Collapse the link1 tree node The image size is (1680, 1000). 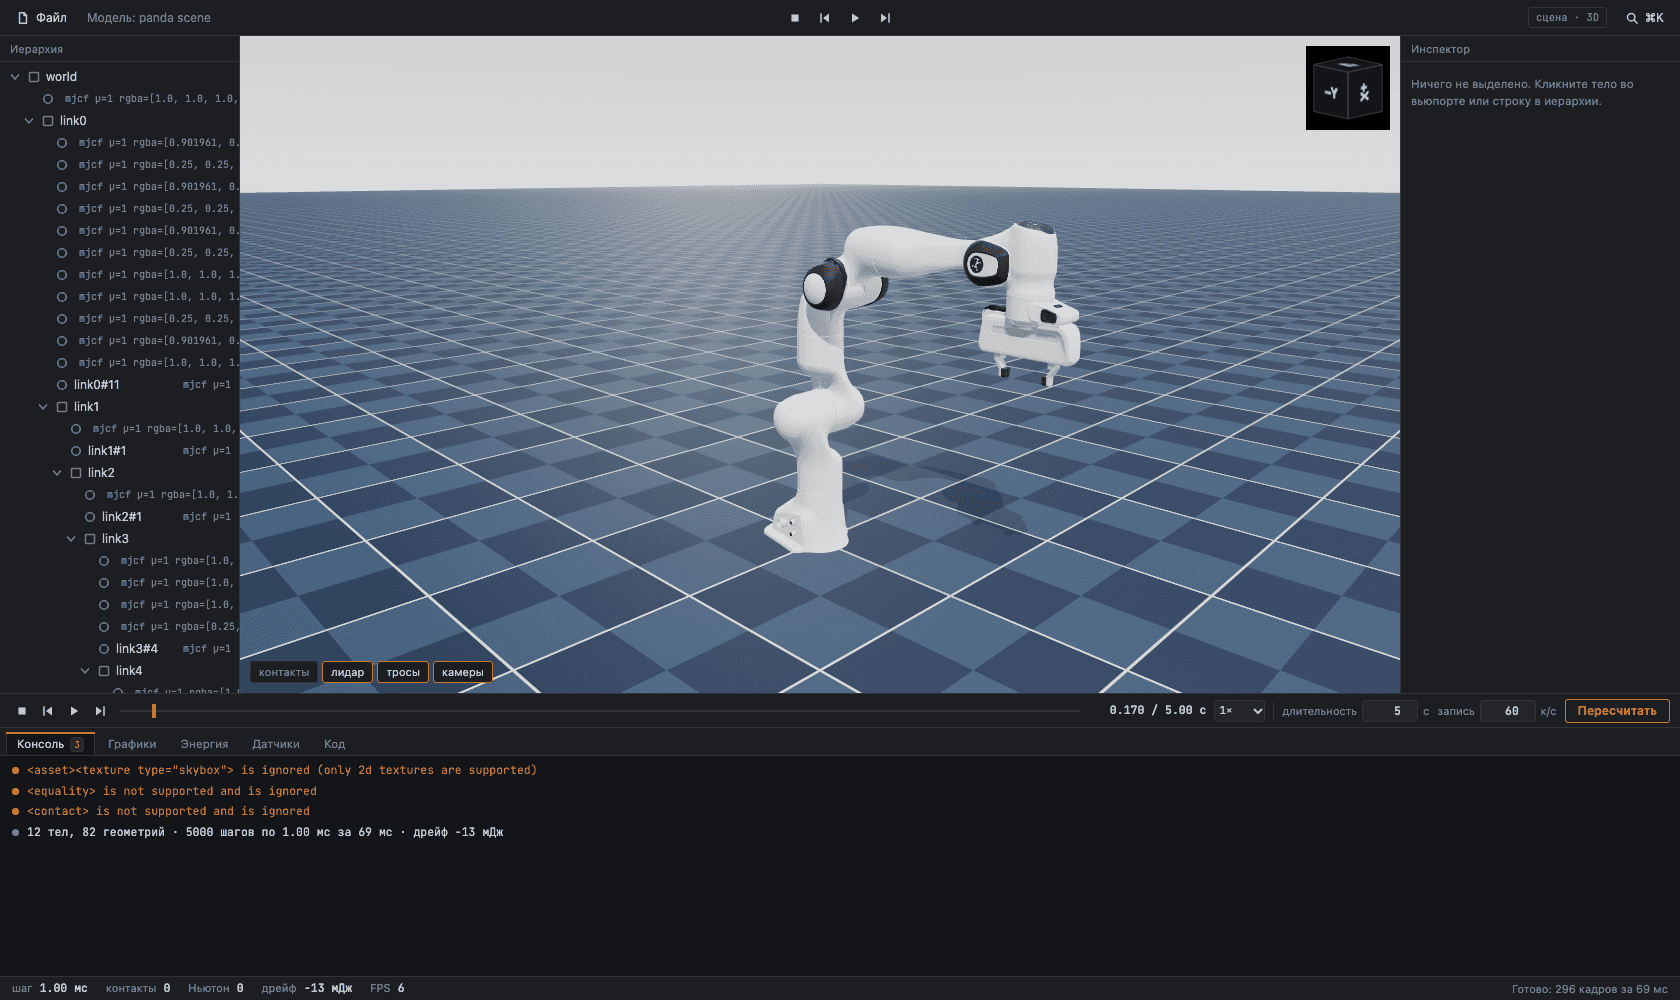point(43,407)
